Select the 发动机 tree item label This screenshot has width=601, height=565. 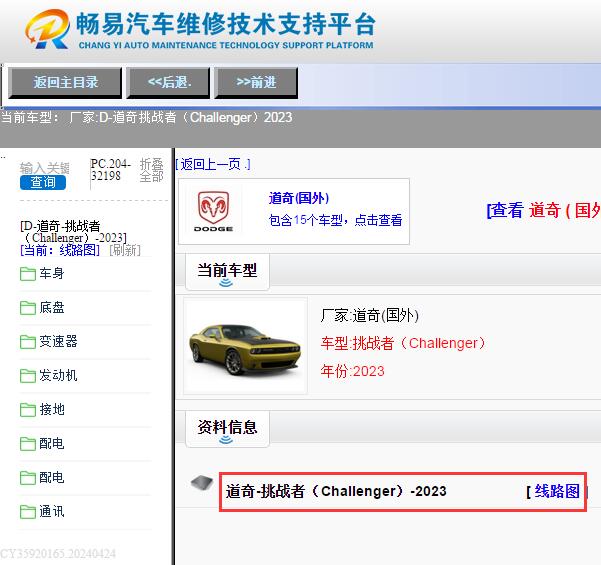58,376
